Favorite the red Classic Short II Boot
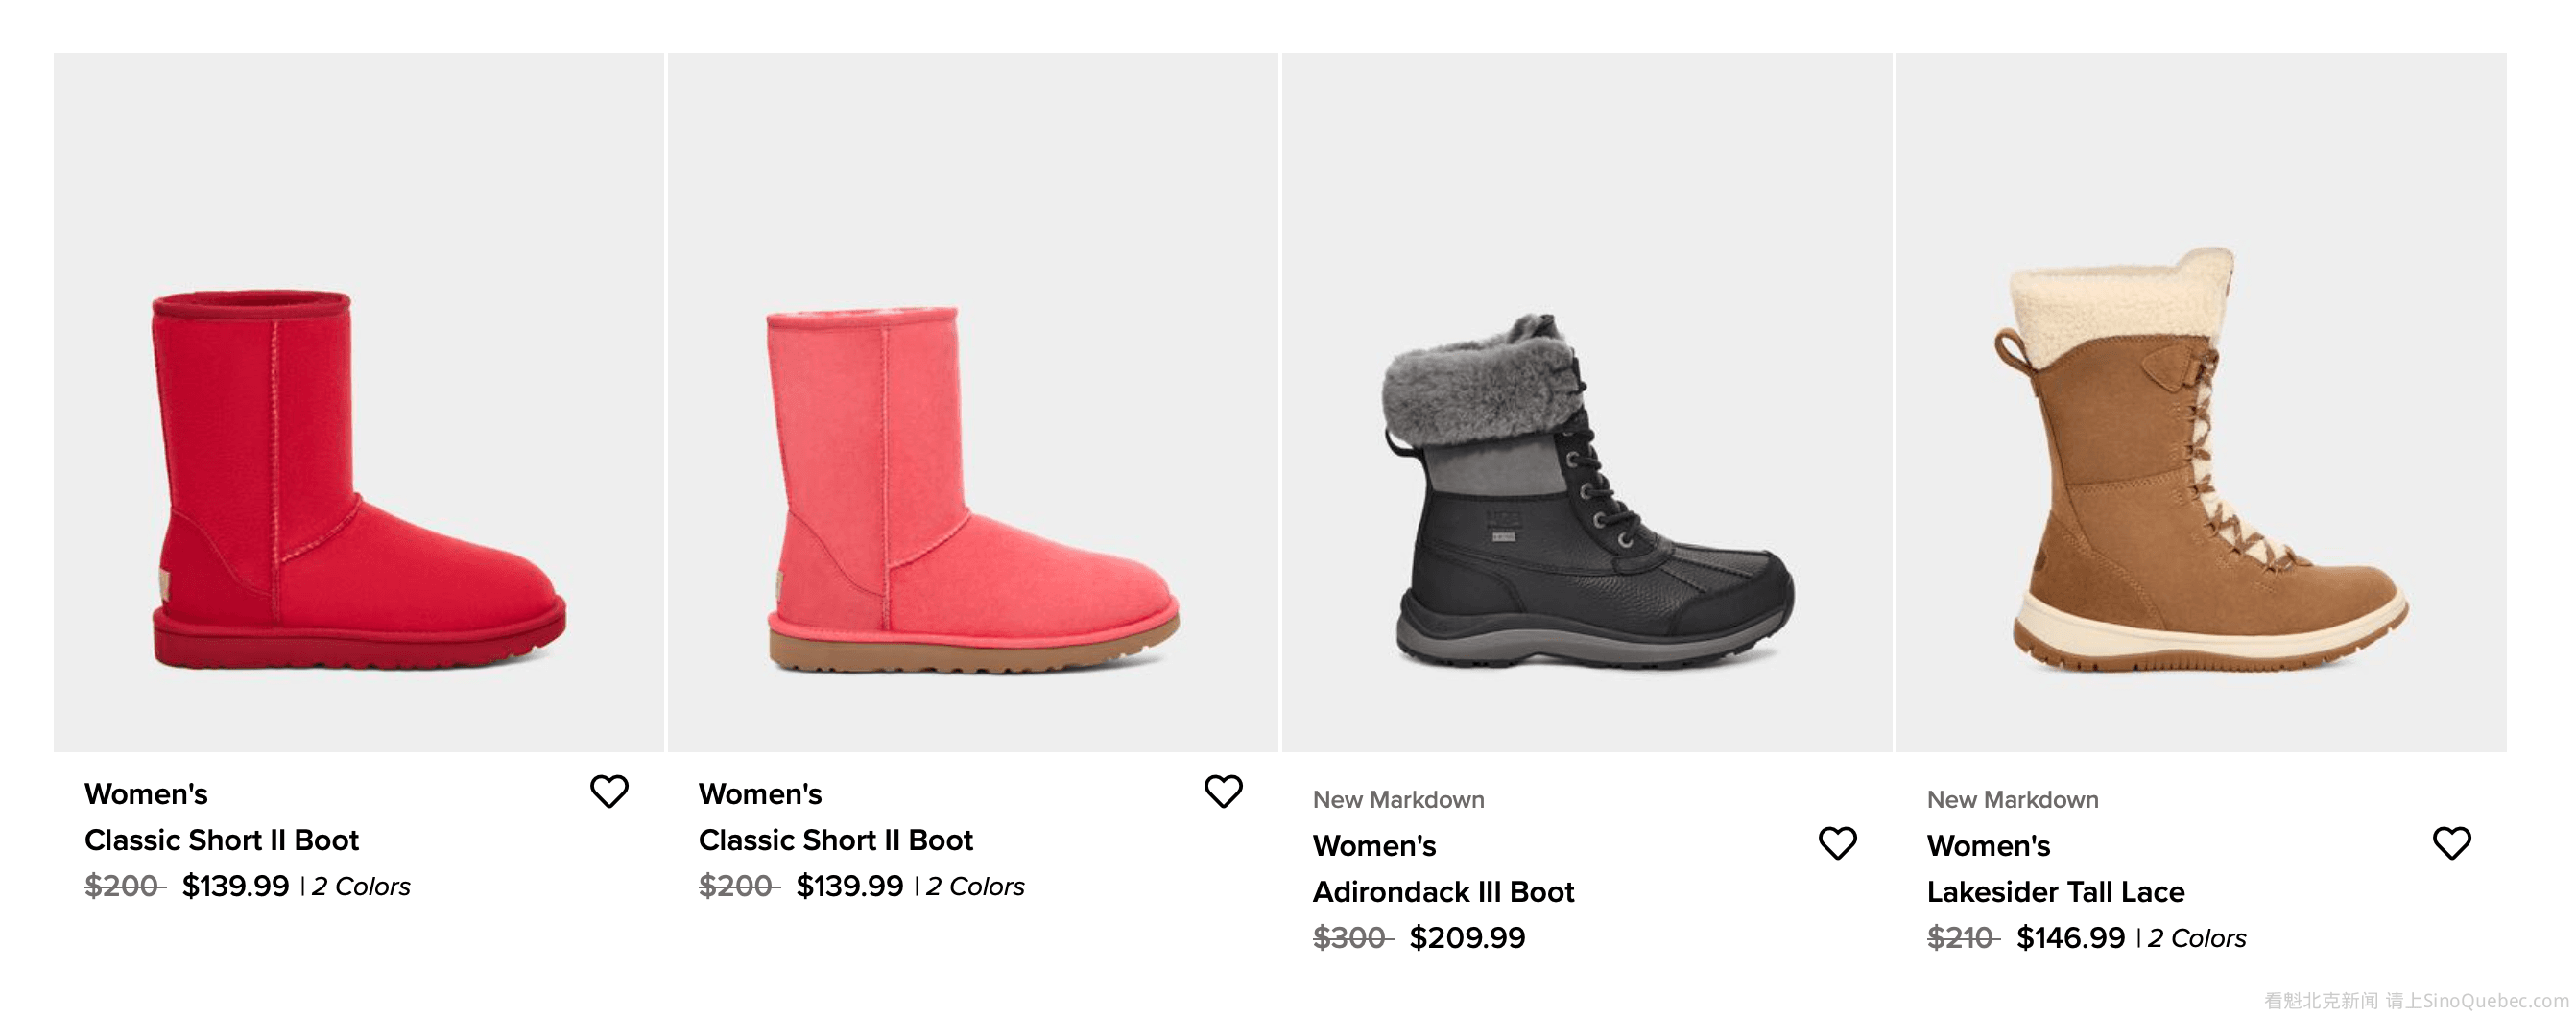The image size is (2576, 1017). point(609,792)
